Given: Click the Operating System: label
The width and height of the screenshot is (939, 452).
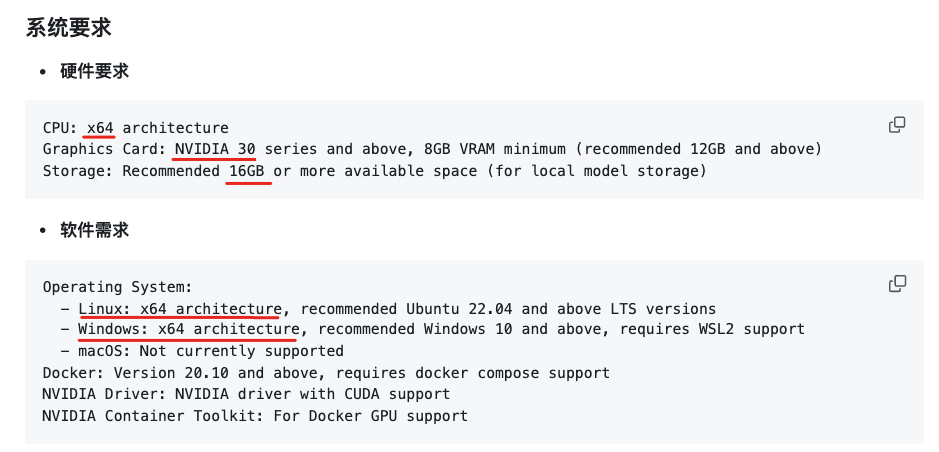Looking at the screenshot, I should tap(117, 287).
